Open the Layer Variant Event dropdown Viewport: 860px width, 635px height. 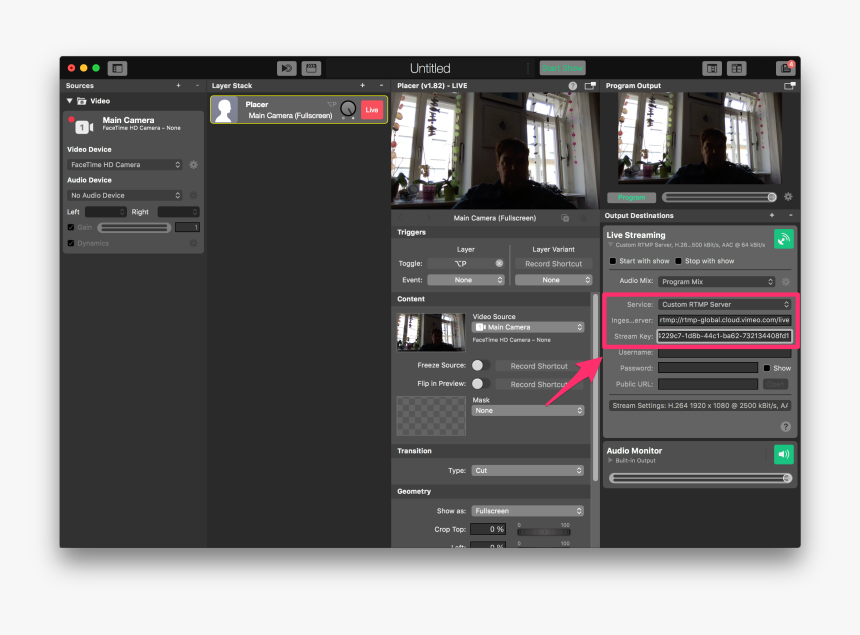(553, 280)
